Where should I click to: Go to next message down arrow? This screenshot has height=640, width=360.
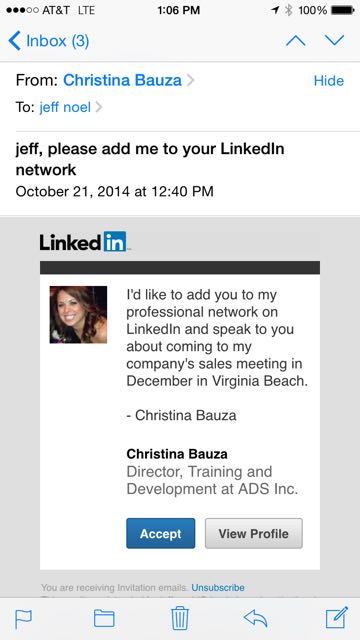(334, 40)
